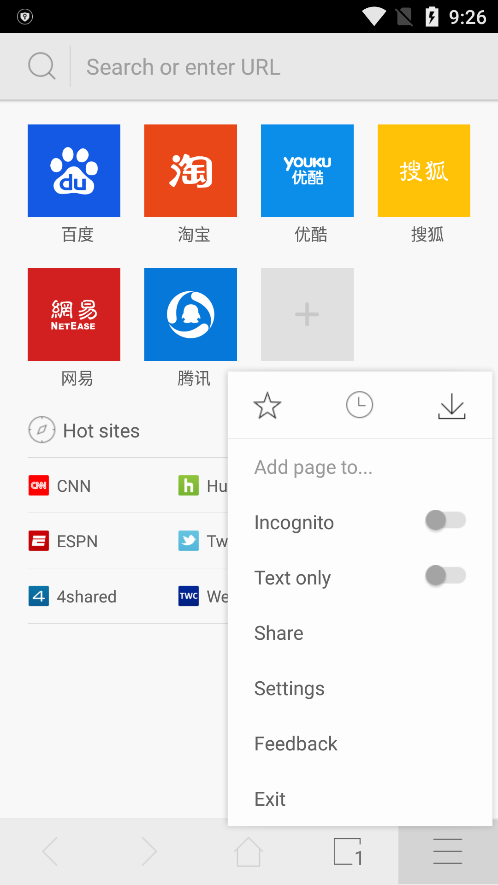Viewport: 498px width, 885px height.
Task: Tap the search magnifier icon
Action: tap(42, 67)
